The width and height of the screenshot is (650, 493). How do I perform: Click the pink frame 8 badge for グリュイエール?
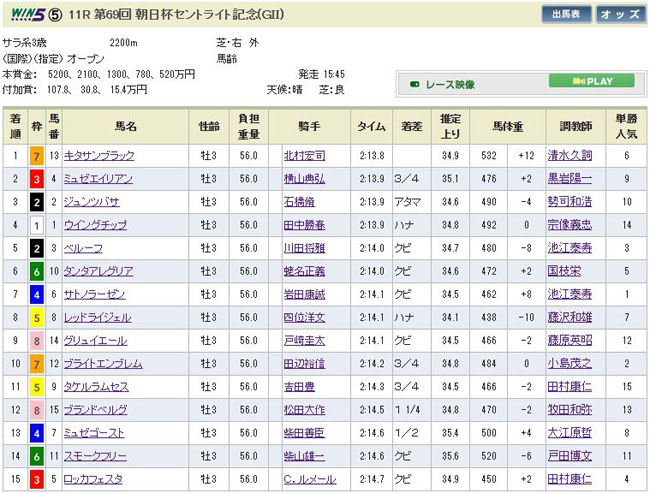[35, 340]
